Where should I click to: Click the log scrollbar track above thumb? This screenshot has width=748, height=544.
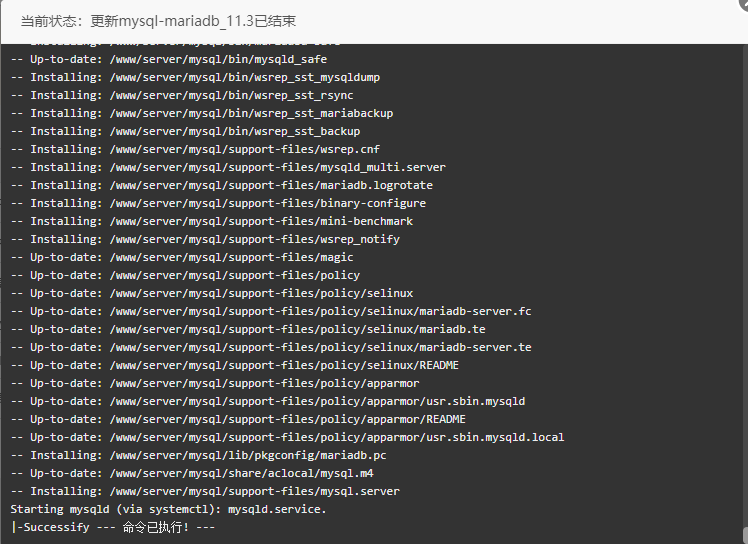coord(745,286)
